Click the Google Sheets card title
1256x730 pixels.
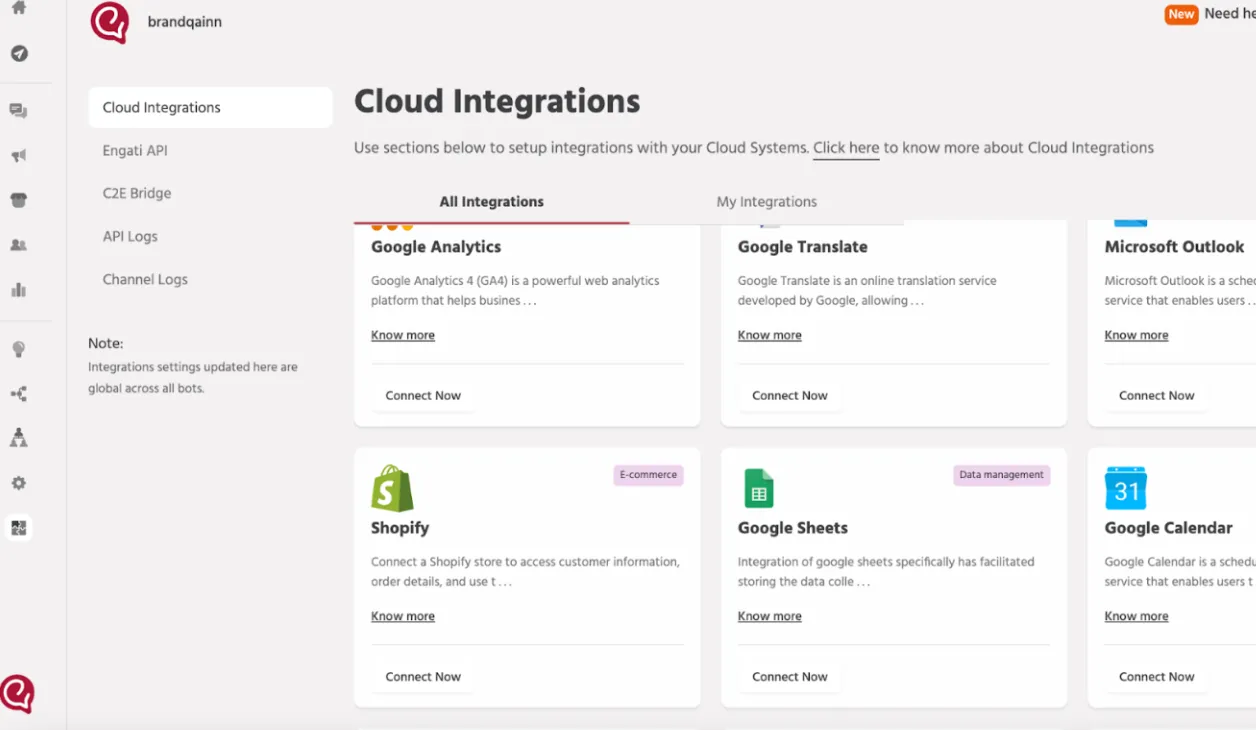click(793, 528)
